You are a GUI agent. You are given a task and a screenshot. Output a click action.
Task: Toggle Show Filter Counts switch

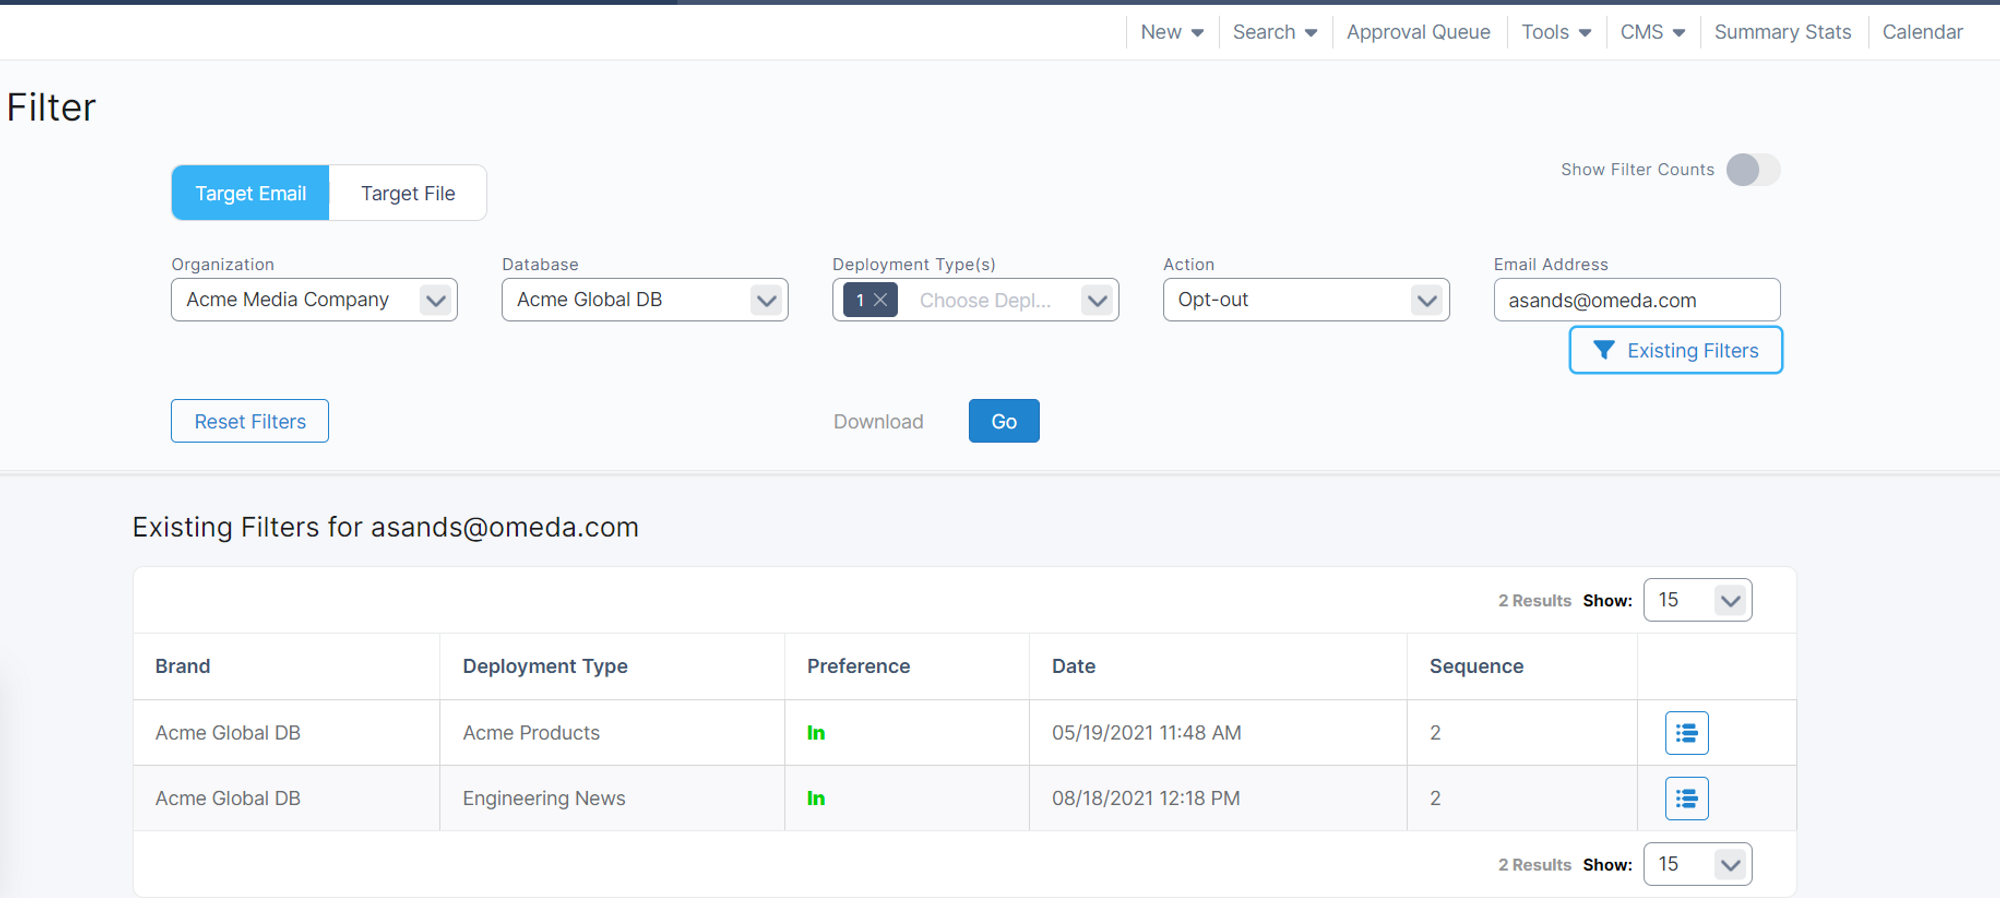[1752, 170]
